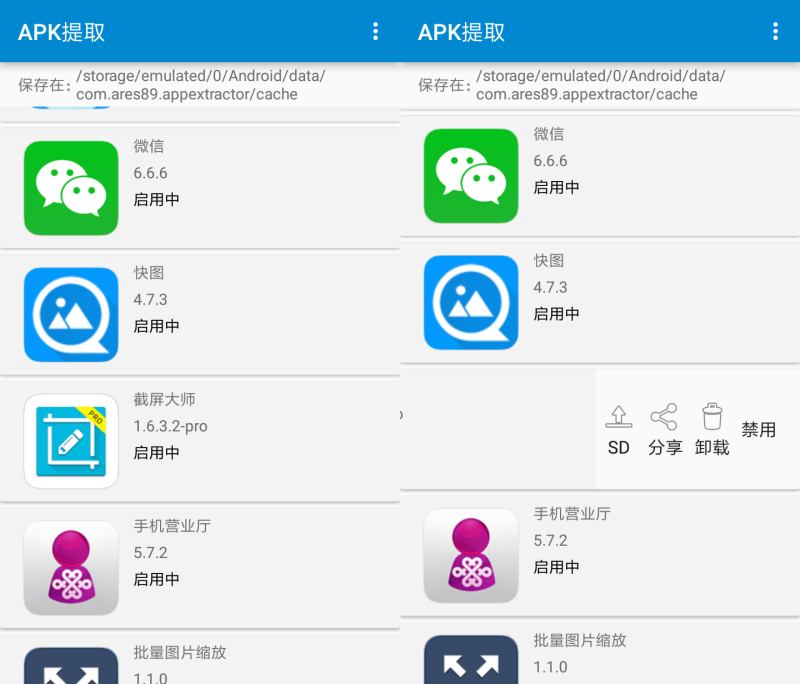The width and height of the screenshot is (800, 684).
Task: Tap version 1.1.0 in the right screen
Action: (x=551, y=667)
